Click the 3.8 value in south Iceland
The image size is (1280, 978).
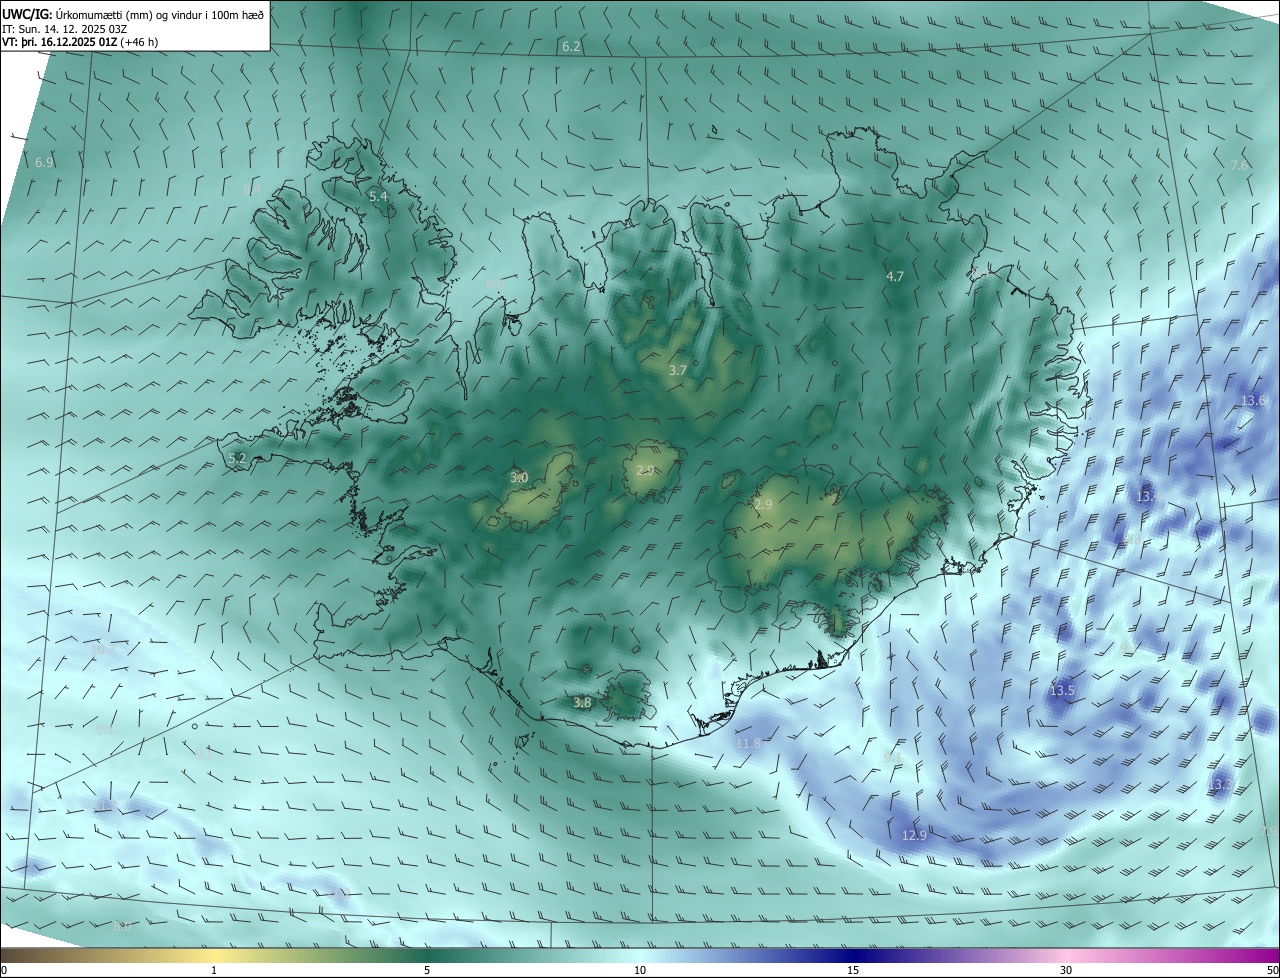(x=582, y=703)
